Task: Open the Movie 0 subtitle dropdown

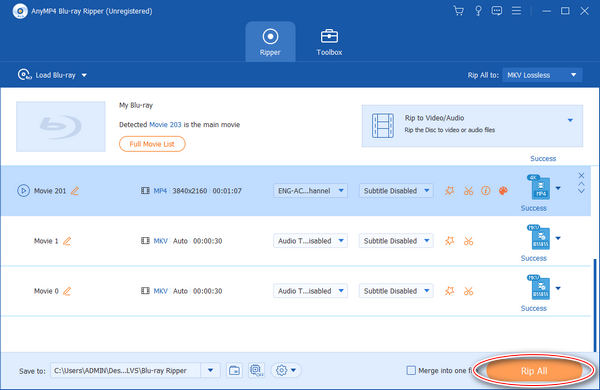Action: (396, 291)
